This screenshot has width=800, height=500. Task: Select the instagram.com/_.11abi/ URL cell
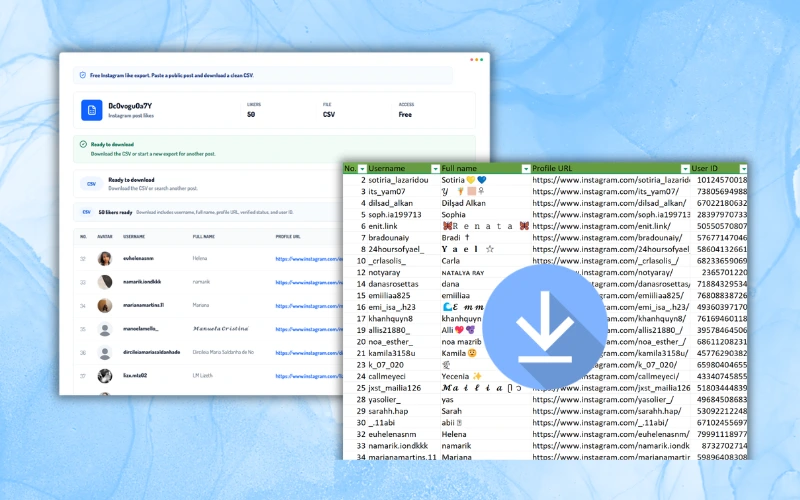click(610, 422)
